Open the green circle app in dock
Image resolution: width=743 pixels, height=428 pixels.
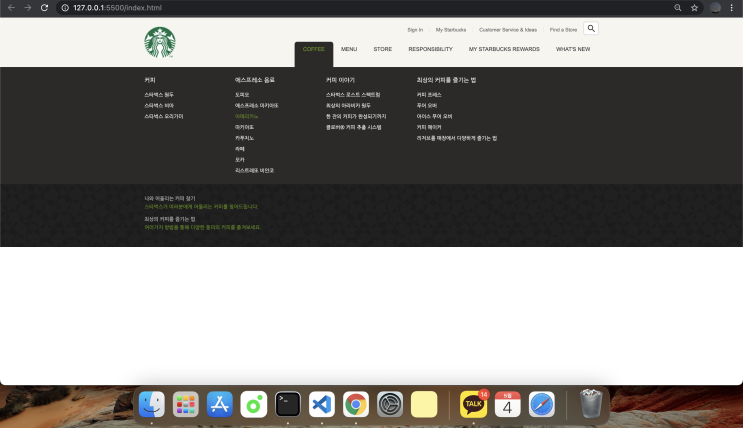click(254, 404)
